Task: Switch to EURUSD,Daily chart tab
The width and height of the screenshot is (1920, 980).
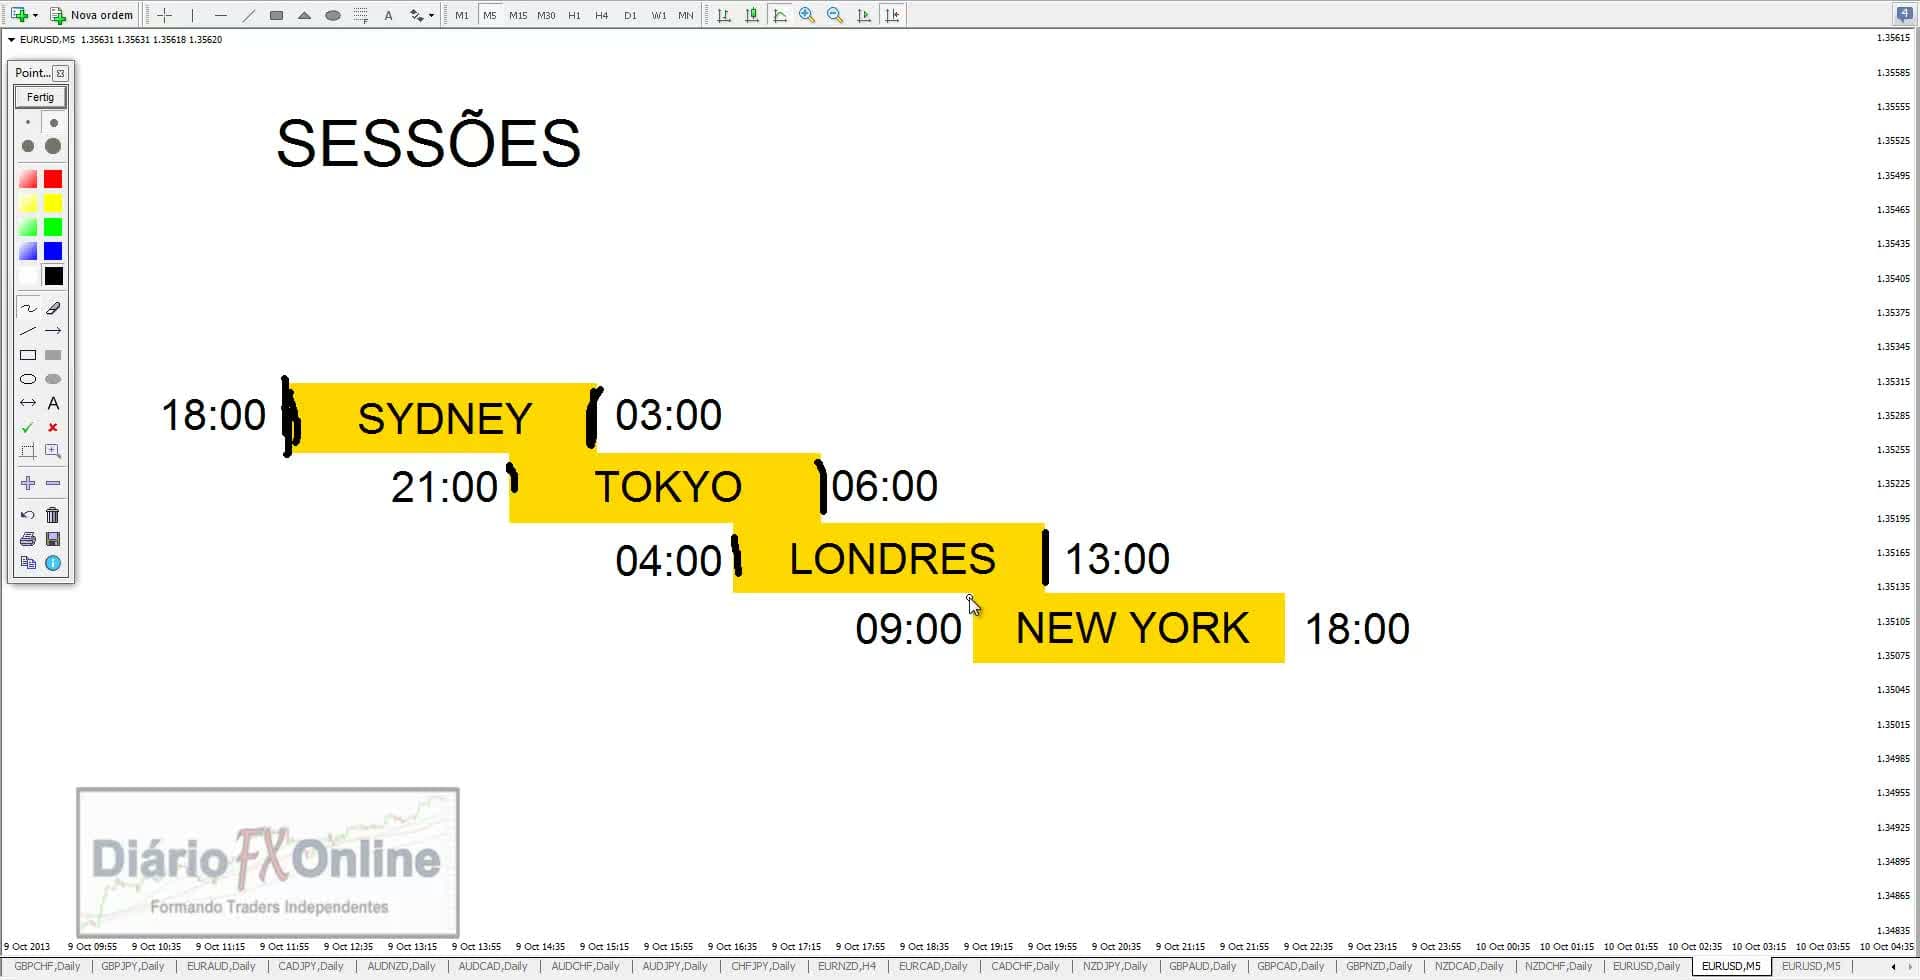Action: (x=1646, y=966)
